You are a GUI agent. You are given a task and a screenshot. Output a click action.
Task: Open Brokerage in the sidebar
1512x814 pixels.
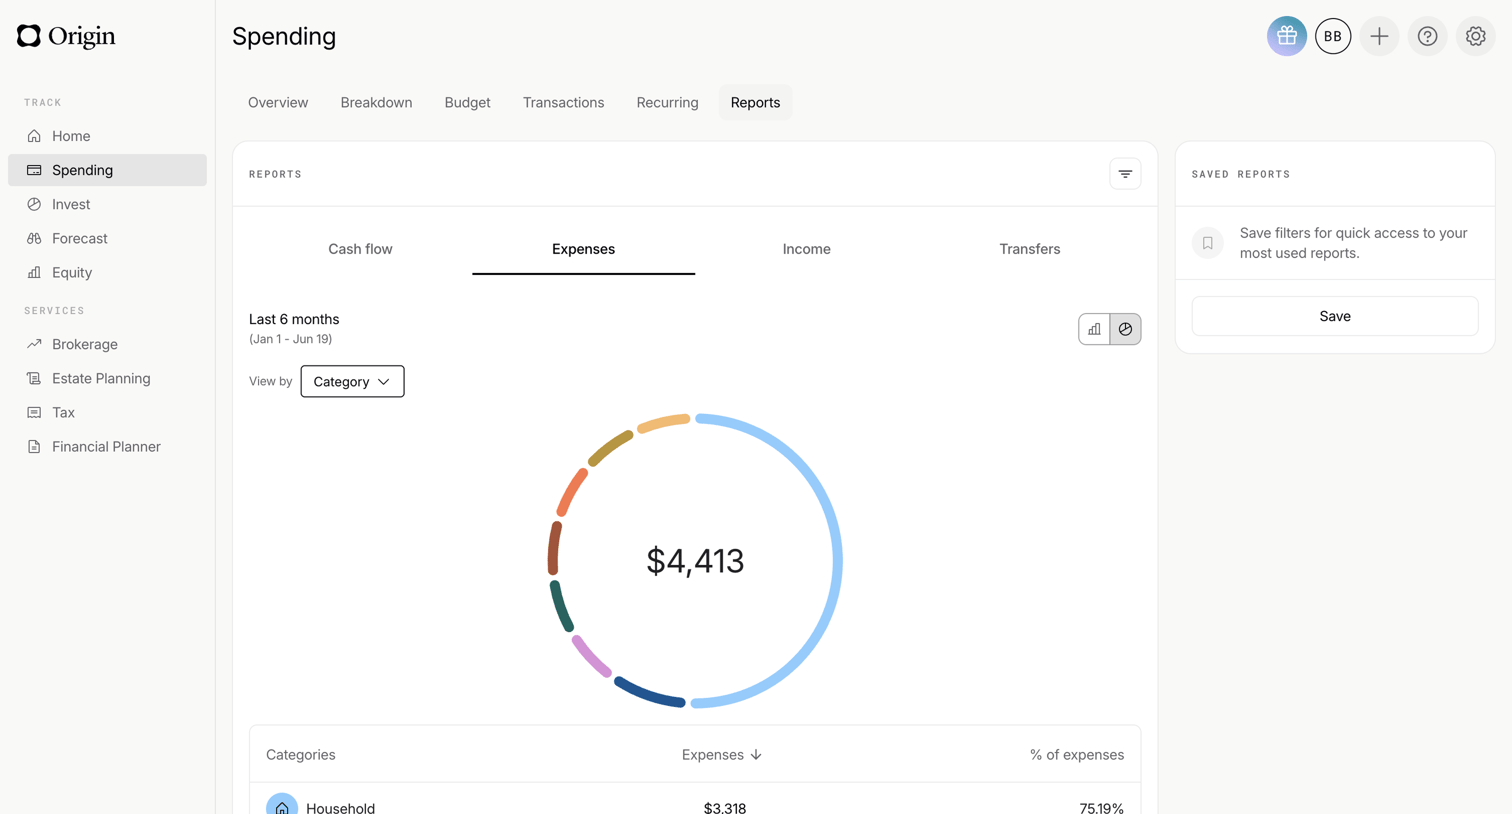tap(107, 344)
